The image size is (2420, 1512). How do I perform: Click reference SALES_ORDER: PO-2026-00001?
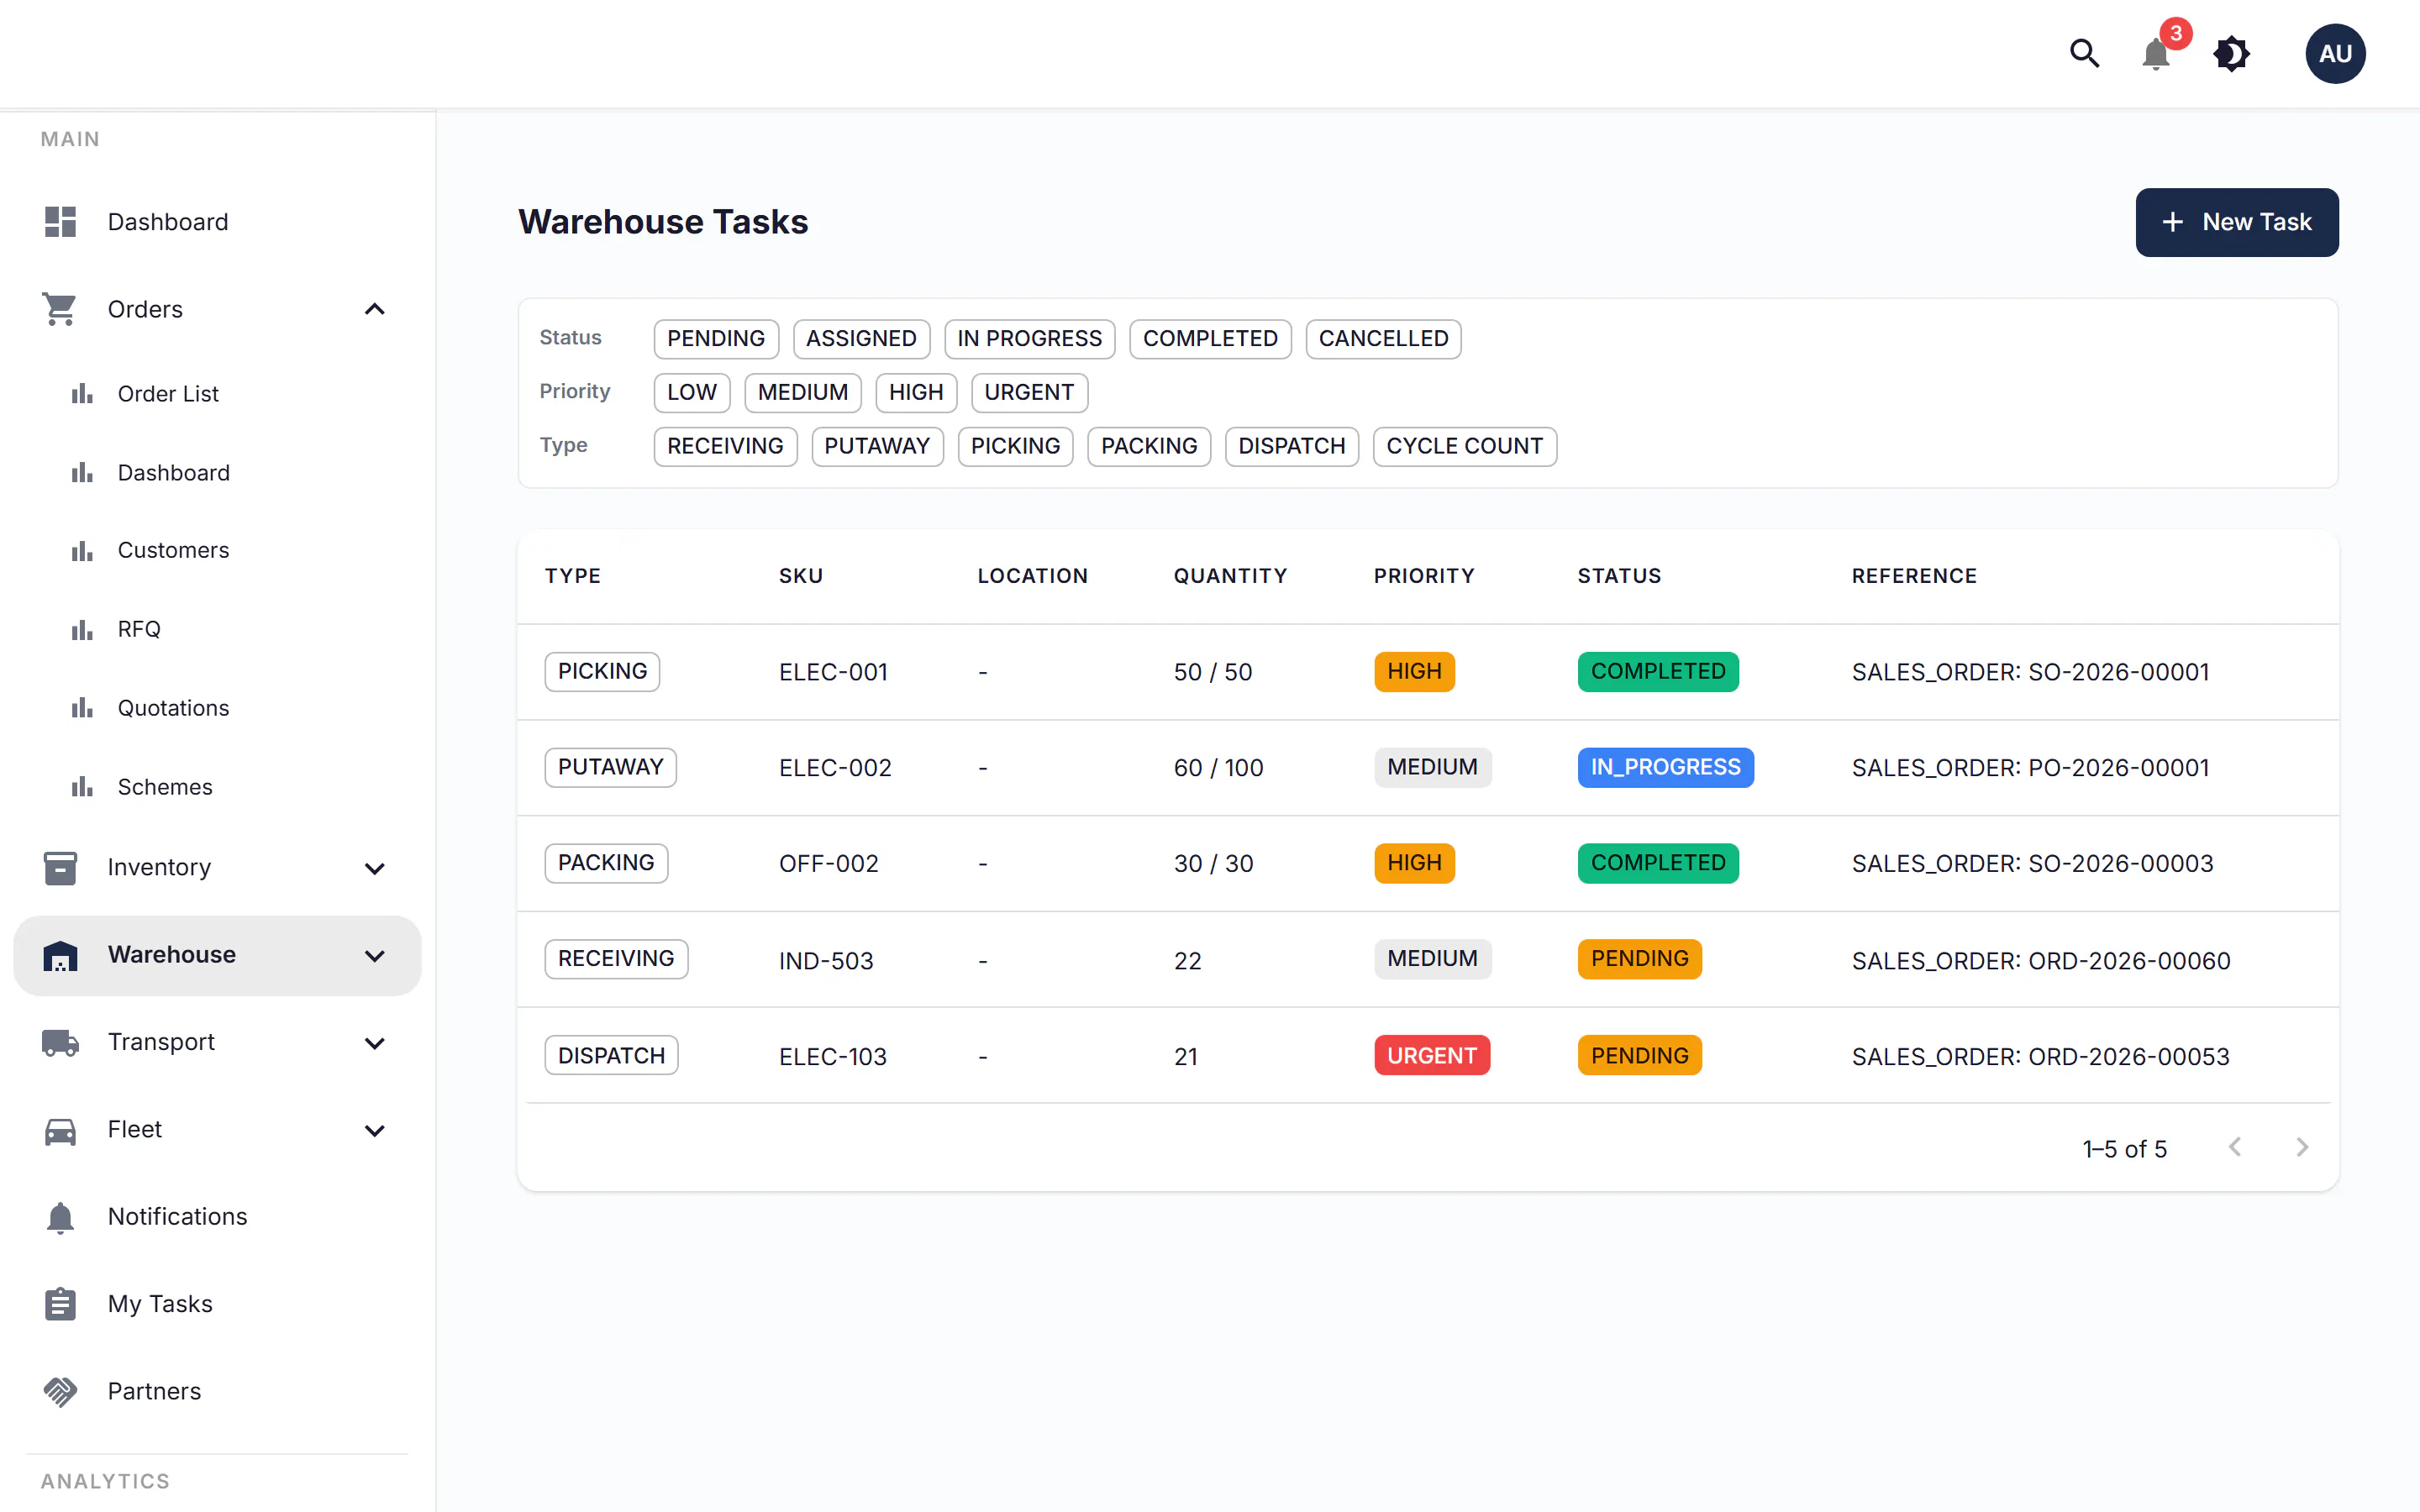tap(2030, 768)
